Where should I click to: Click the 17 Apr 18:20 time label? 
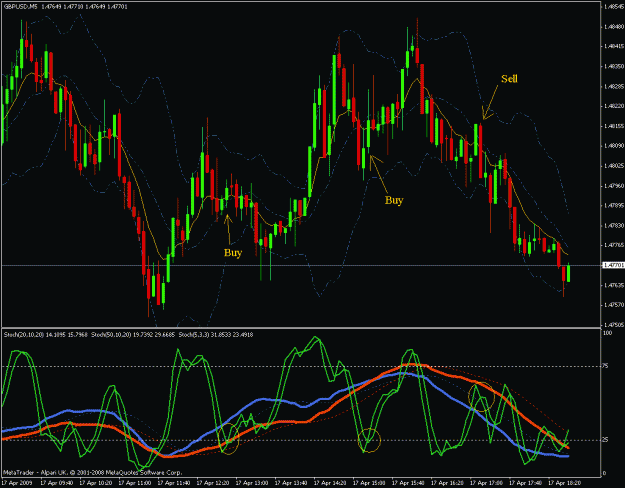[564, 483]
